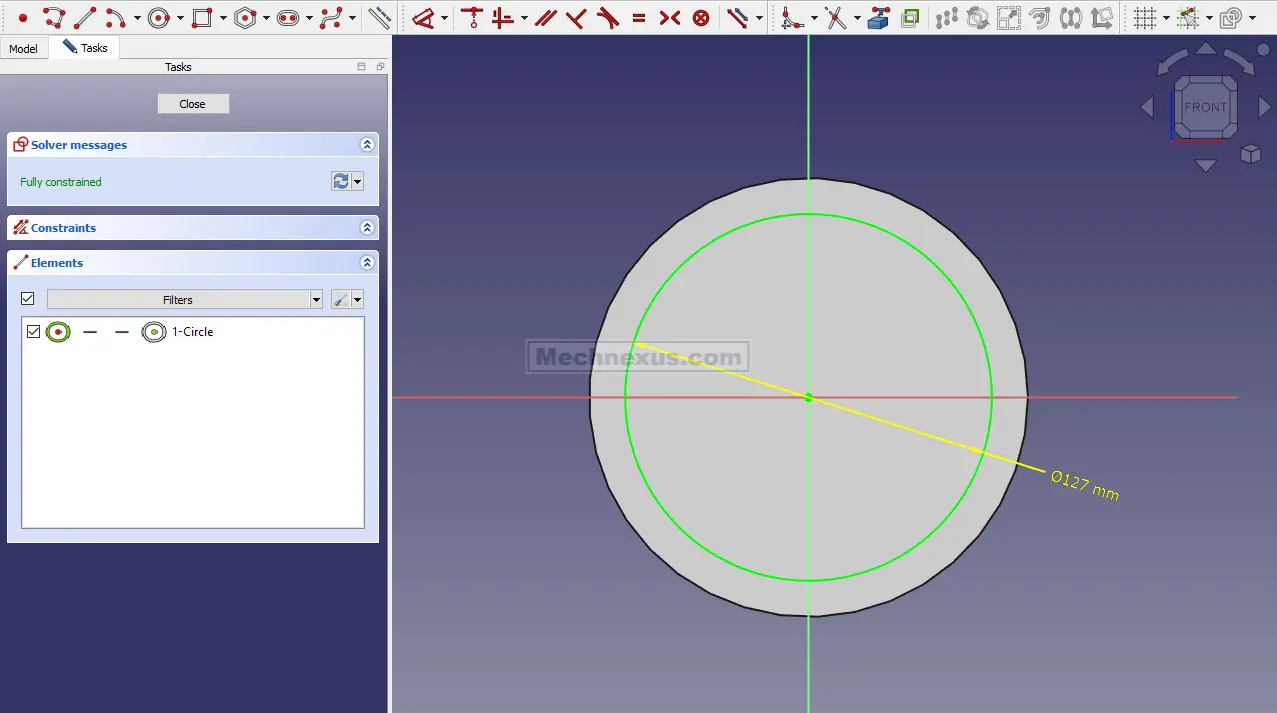
Task: Uncheck the Elements filter checkbox
Action: click(x=28, y=299)
